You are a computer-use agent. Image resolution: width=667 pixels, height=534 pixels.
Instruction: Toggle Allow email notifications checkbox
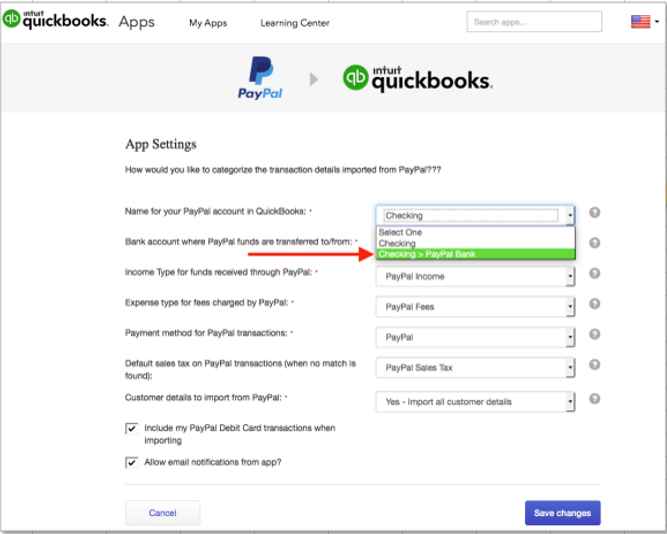[131, 462]
